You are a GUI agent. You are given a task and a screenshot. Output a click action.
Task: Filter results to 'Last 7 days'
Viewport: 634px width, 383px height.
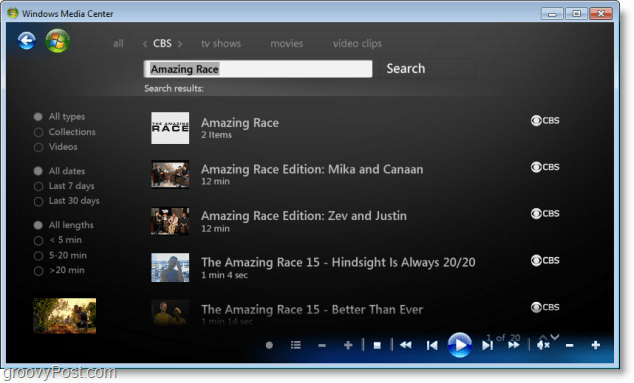click(x=64, y=186)
